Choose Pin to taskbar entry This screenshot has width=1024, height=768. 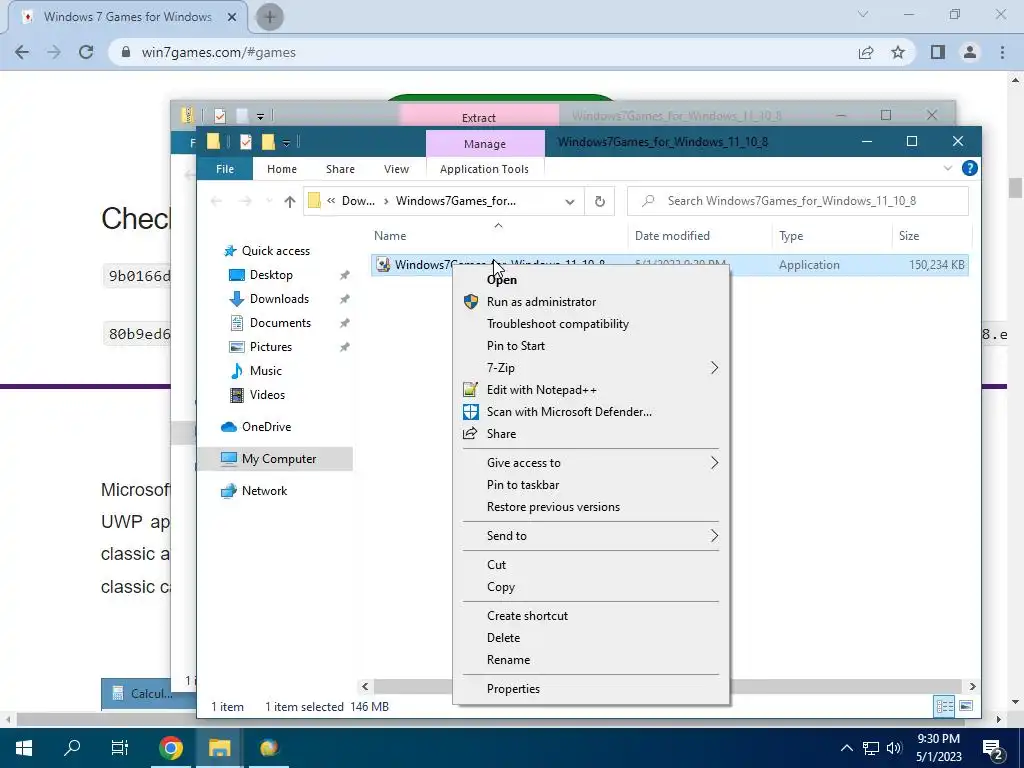coord(522,485)
